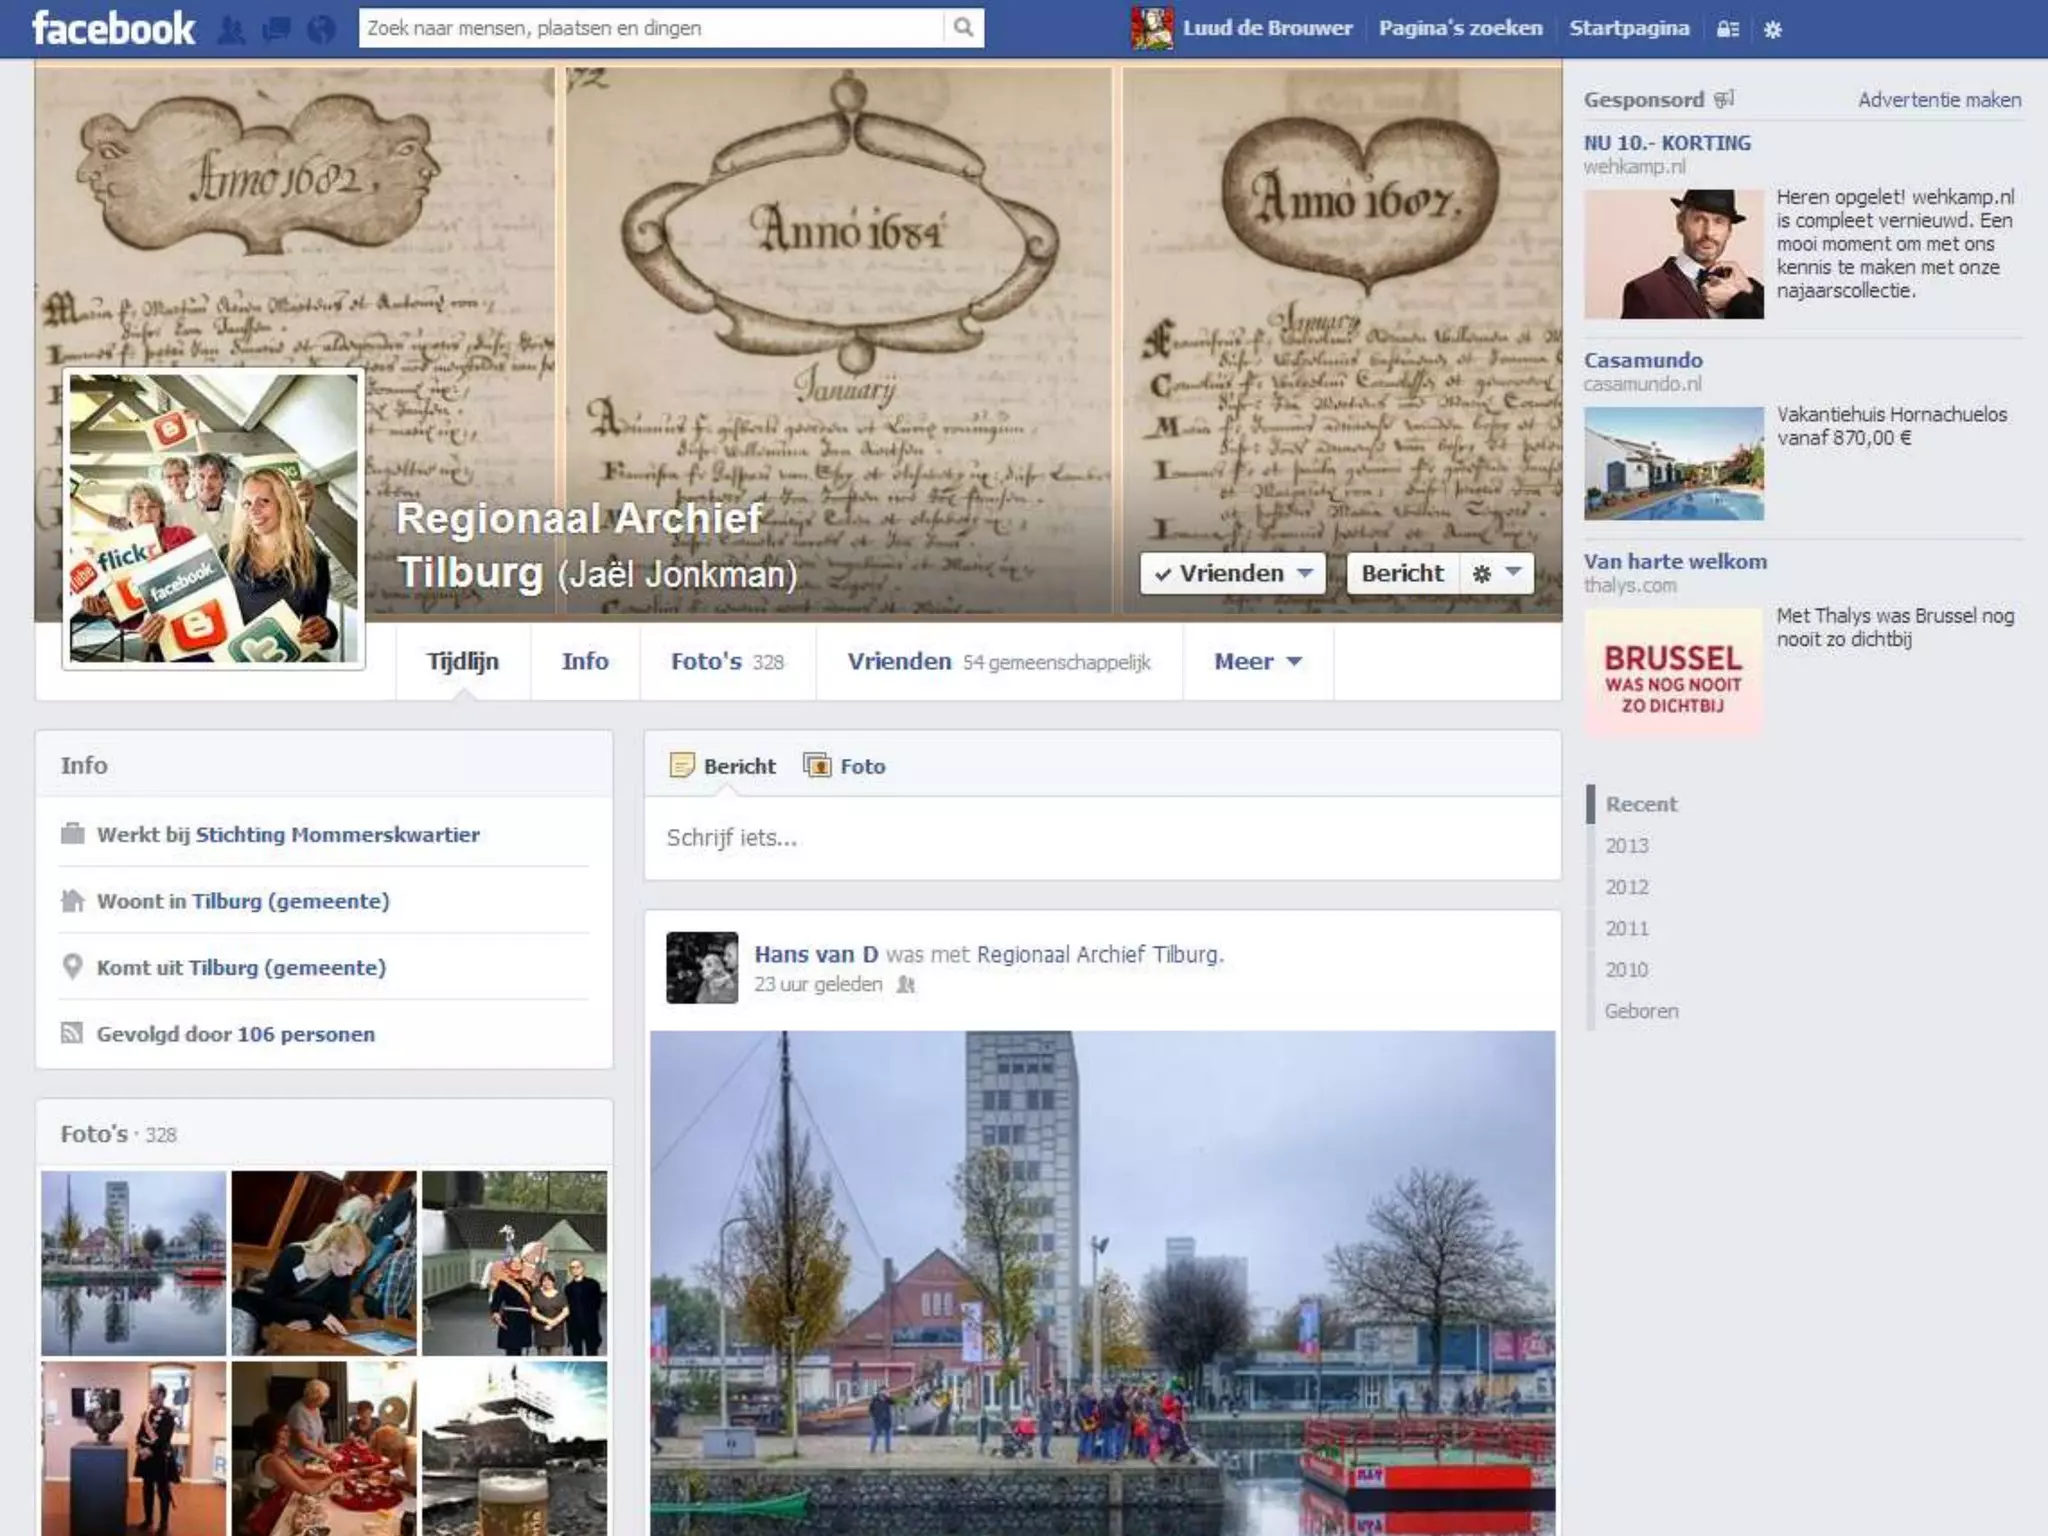
Task: Click Luud de Brouwer profile avatar
Action: pyautogui.click(x=1151, y=28)
